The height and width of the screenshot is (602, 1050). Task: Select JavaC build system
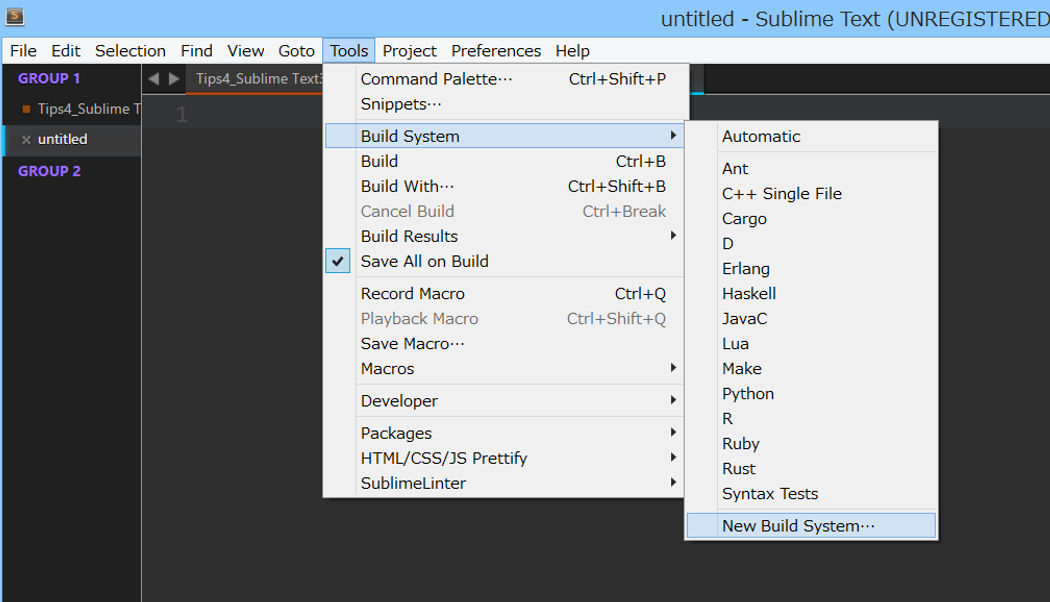point(811,319)
